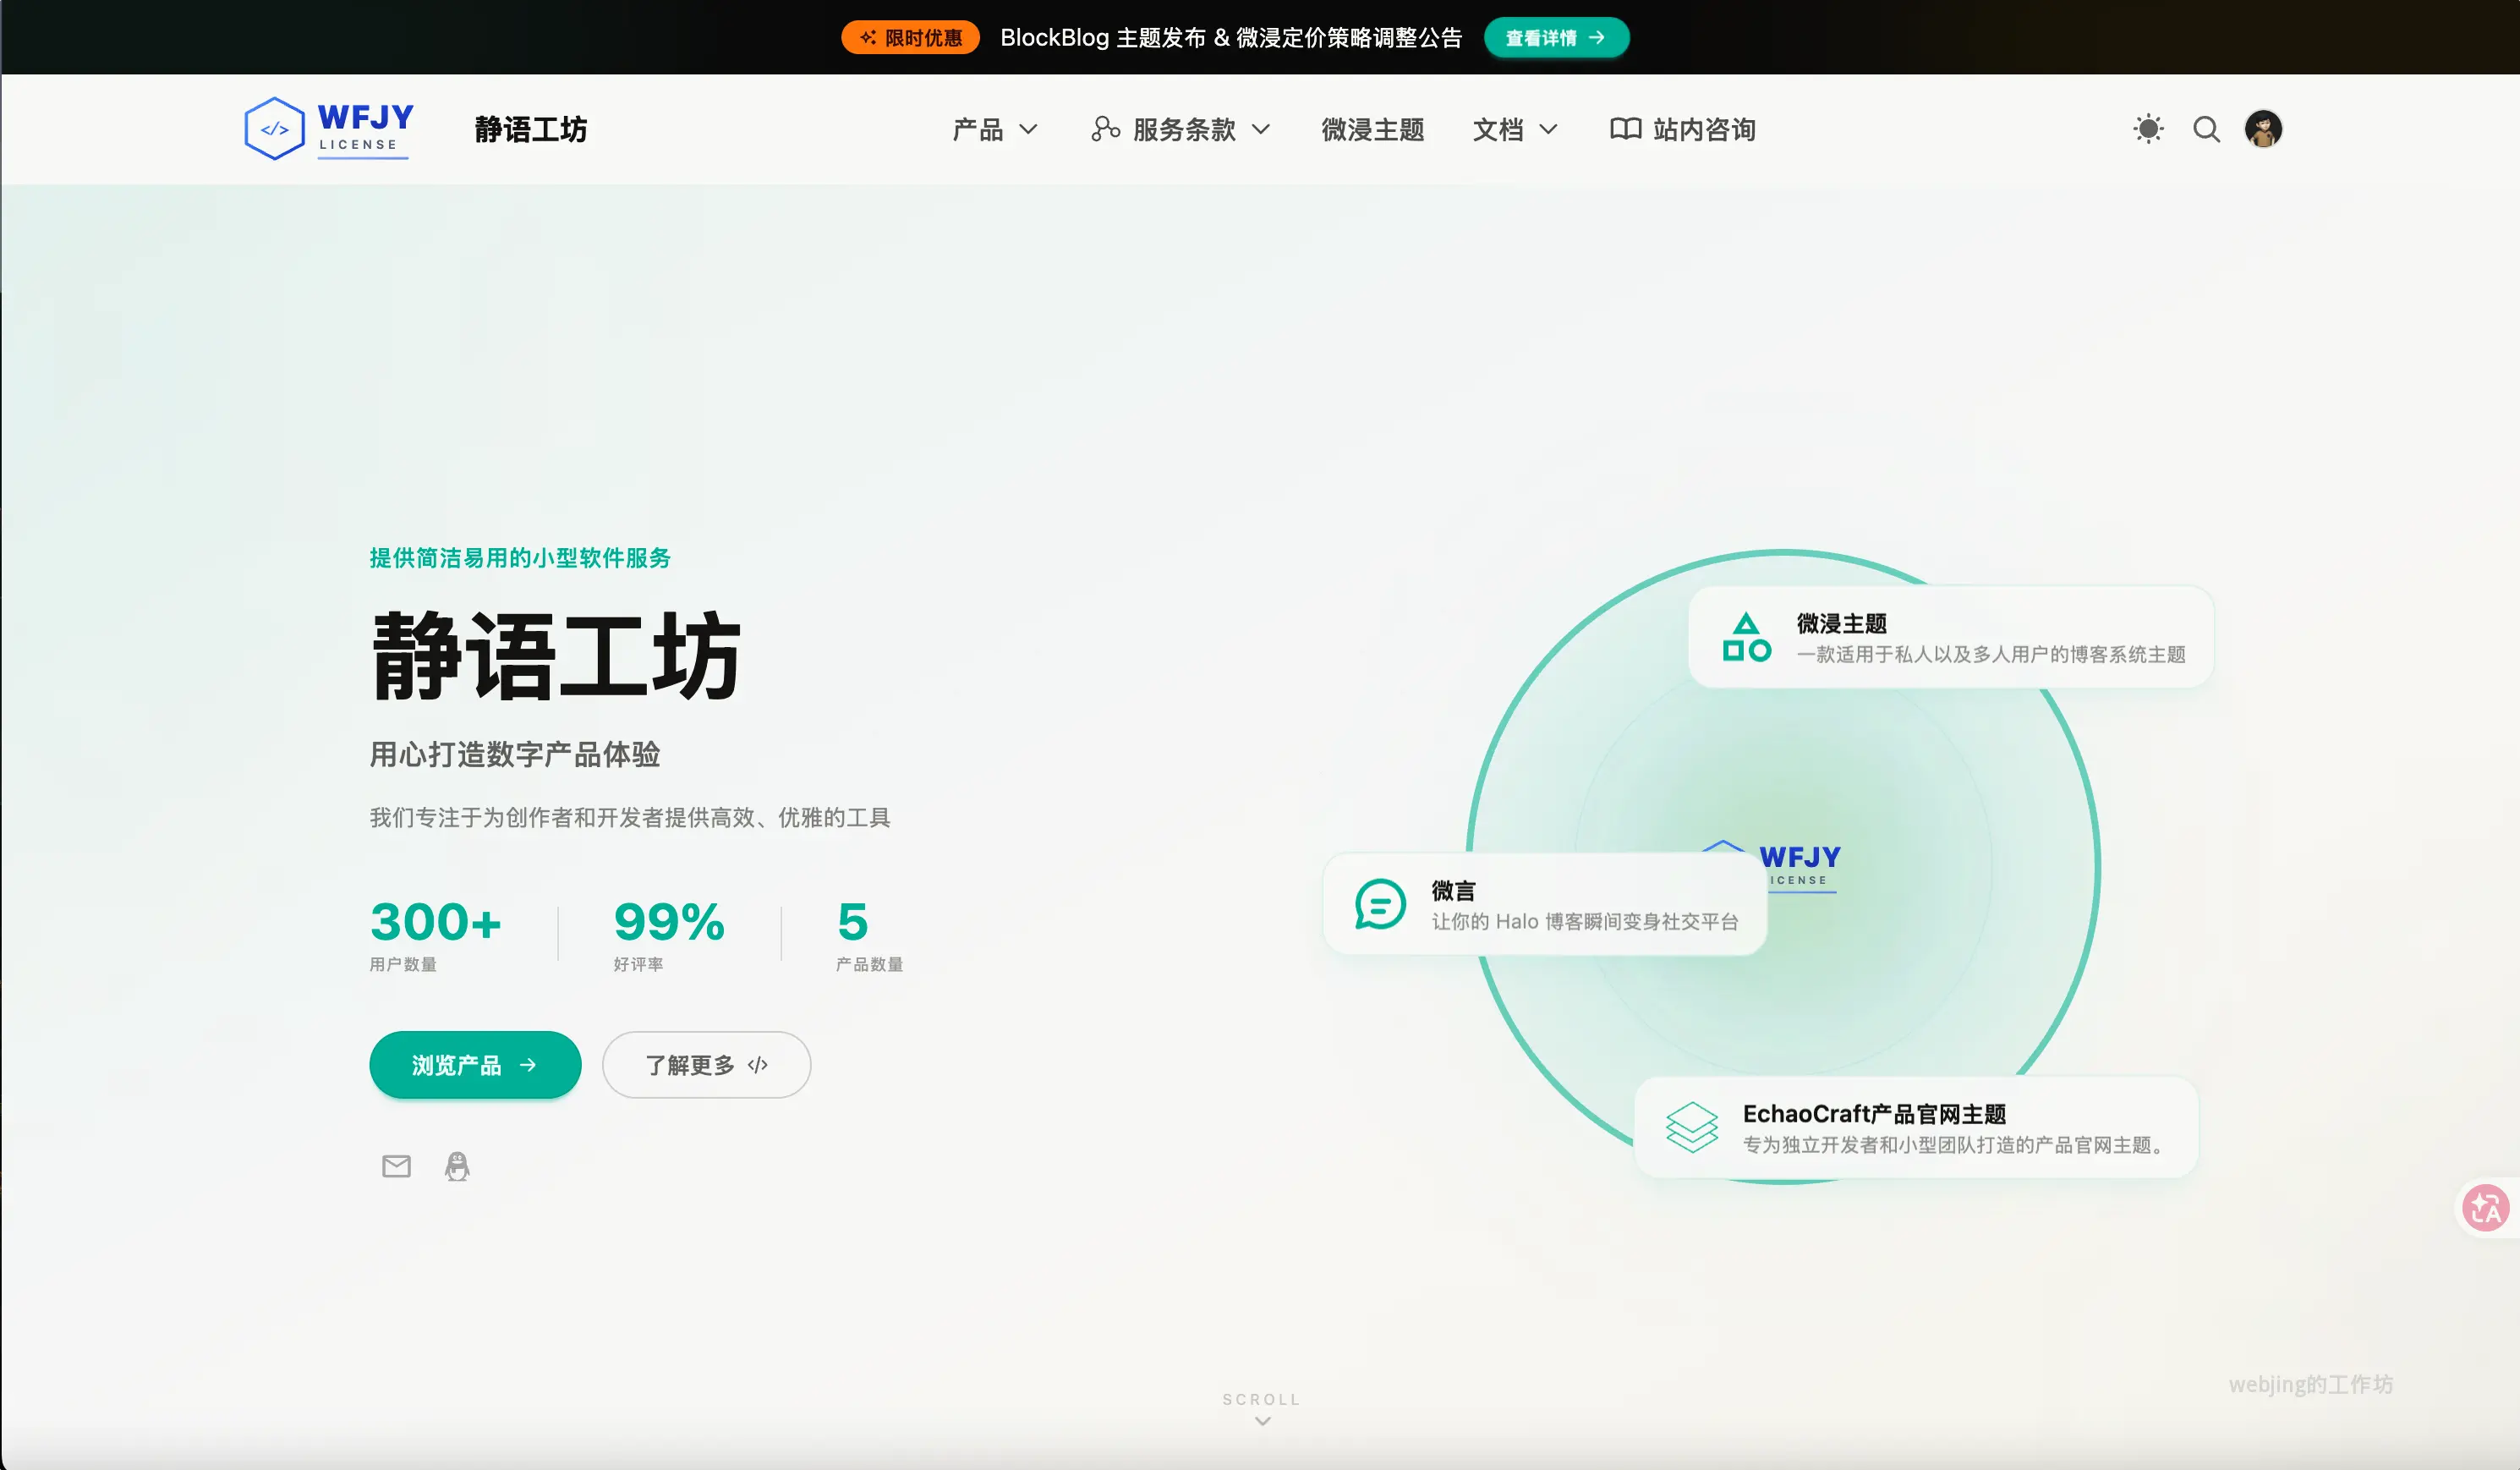Click the QQ penguin contact icon
Viewport: 2520px width, 1470px height.
click(x=457, y=1166)
